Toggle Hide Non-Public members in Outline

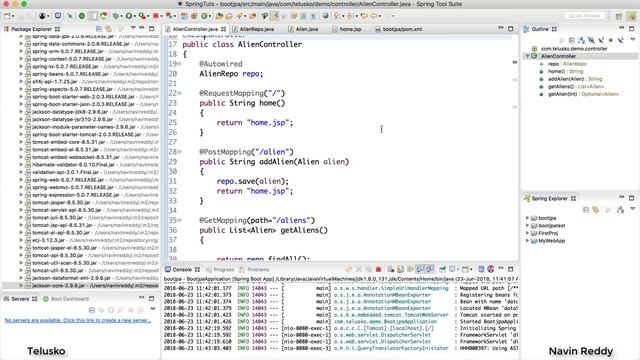(611, 40)
